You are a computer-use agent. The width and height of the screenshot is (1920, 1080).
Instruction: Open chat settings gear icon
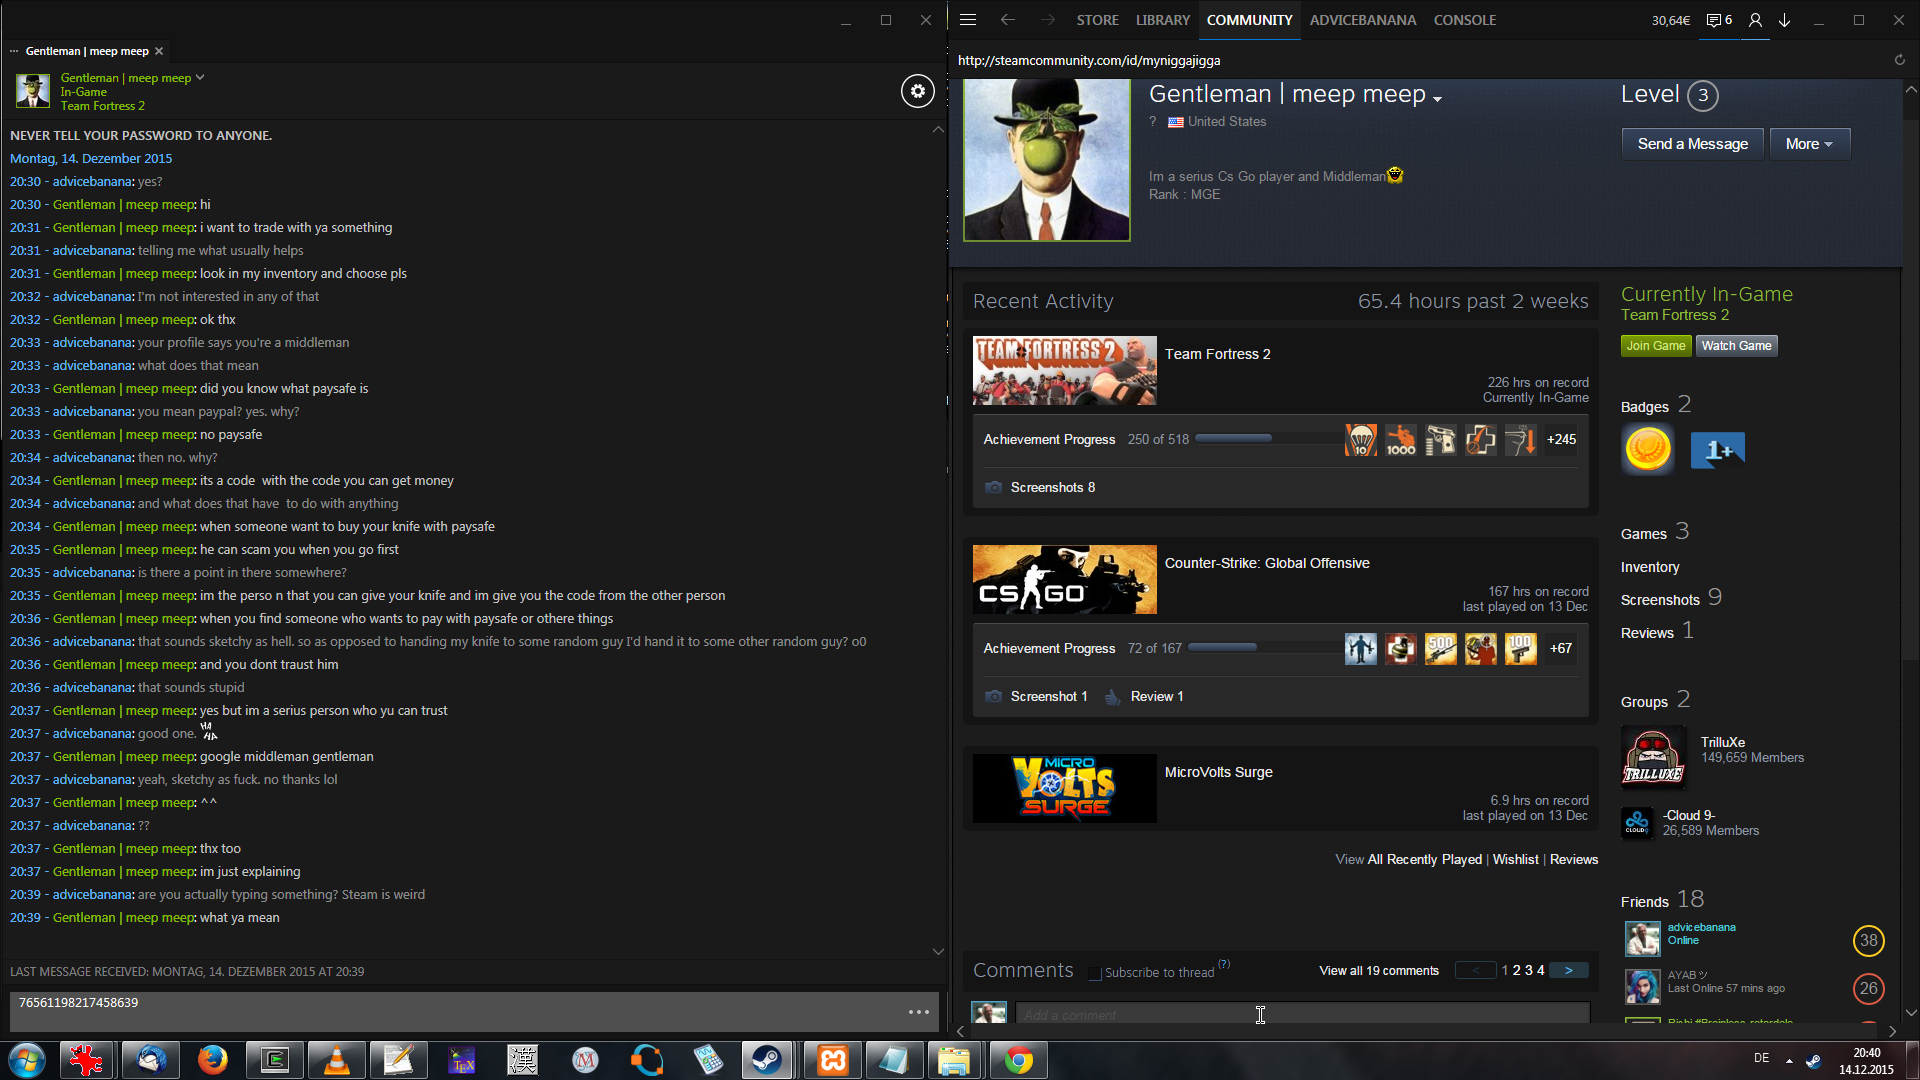[x=917, y=91]
